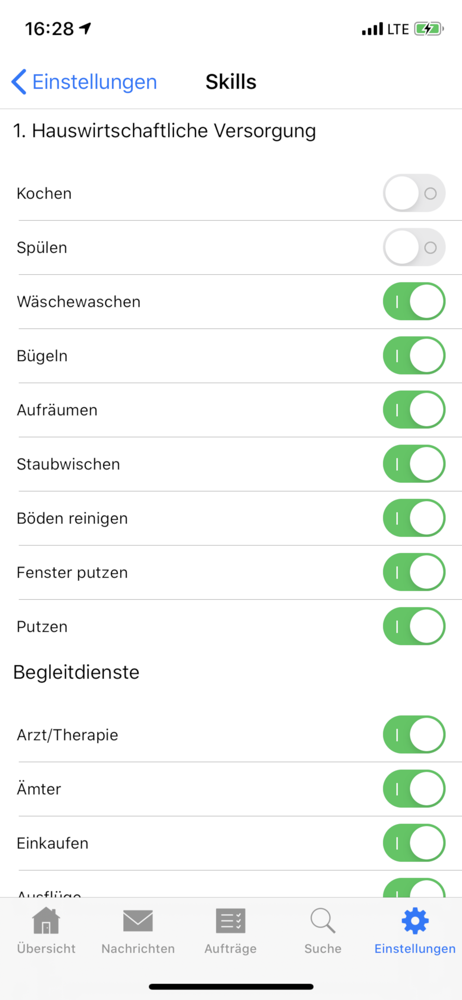Open the Aufträge checklist icon
Image resolution: width=462 pixels, height=1000 pixels.
tap(230, 921)
